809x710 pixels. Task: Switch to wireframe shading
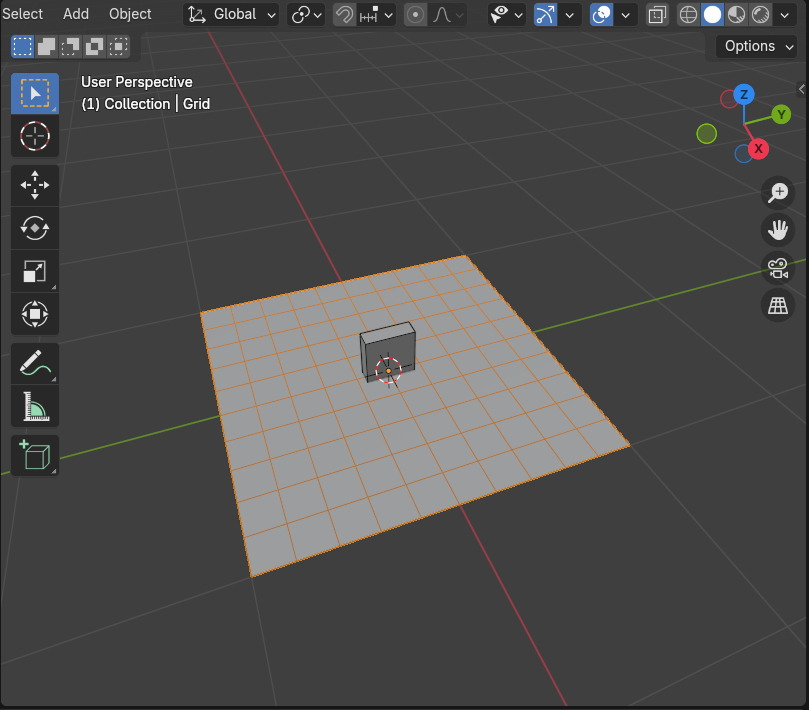tap(688, 15)
